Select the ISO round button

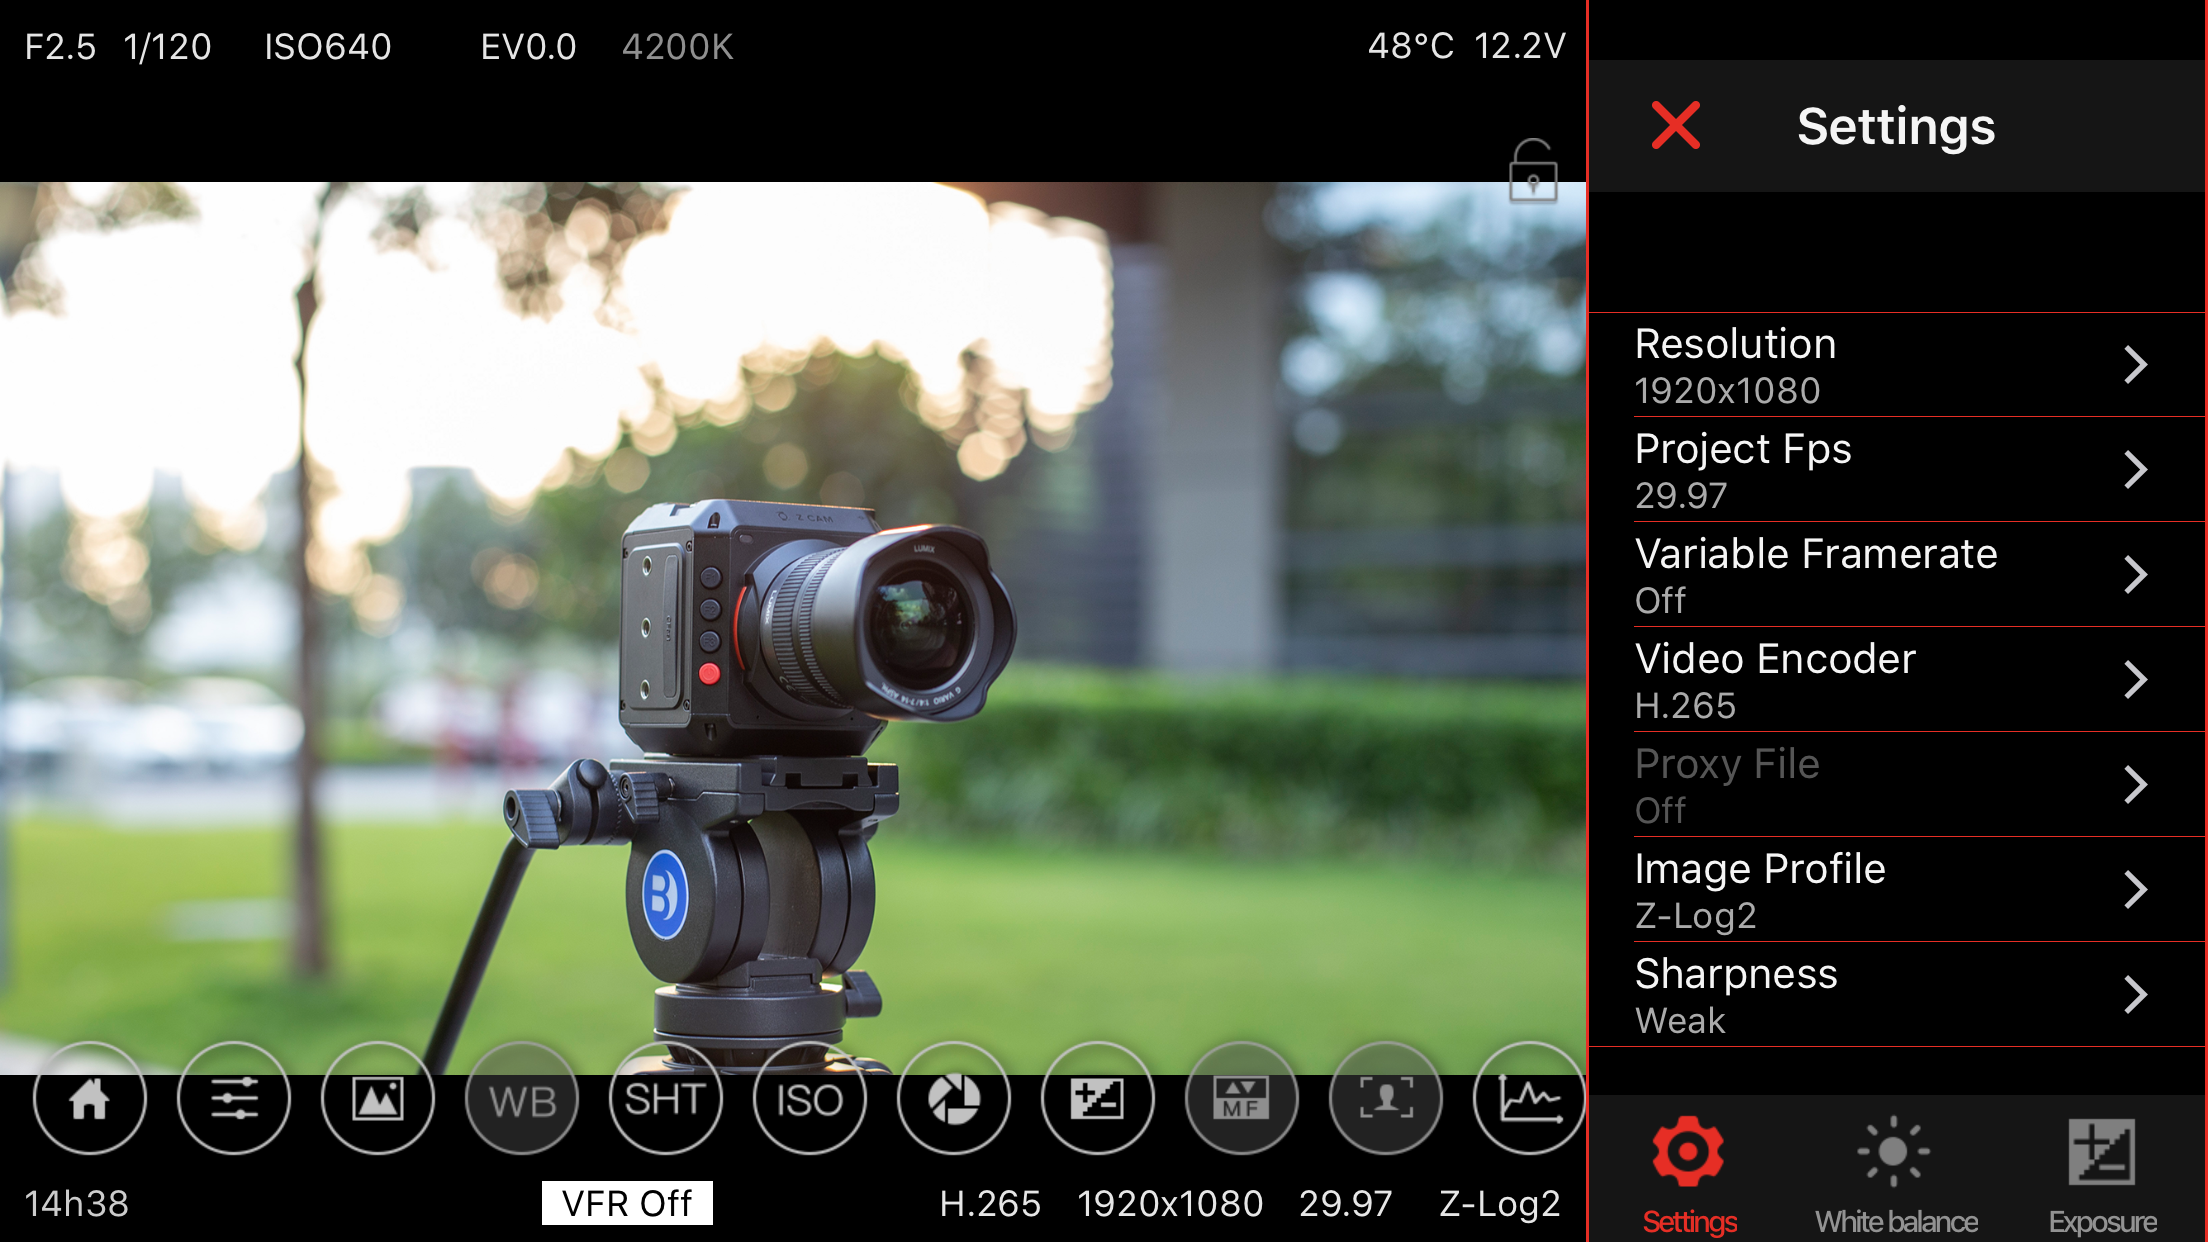[809, 1099]
